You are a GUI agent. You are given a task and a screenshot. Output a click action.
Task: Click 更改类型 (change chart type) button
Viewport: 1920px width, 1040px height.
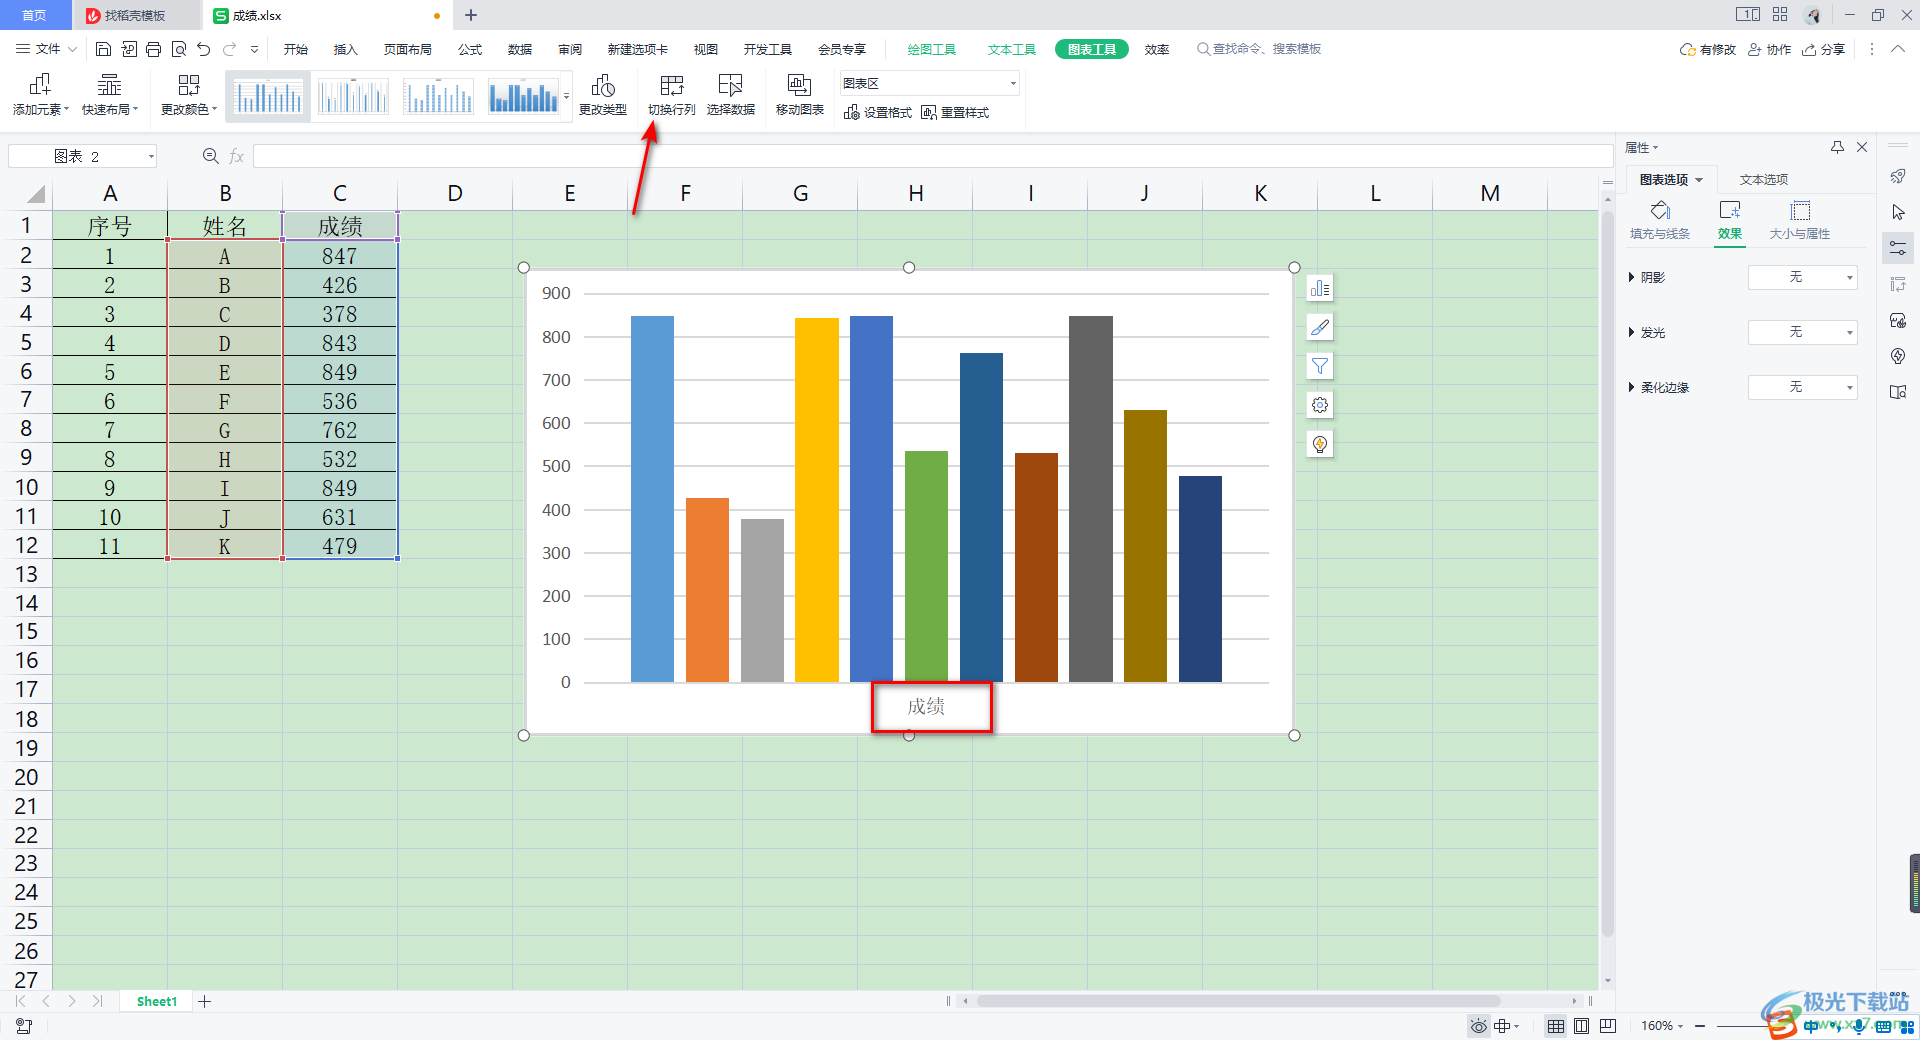(x=603, y=96)
